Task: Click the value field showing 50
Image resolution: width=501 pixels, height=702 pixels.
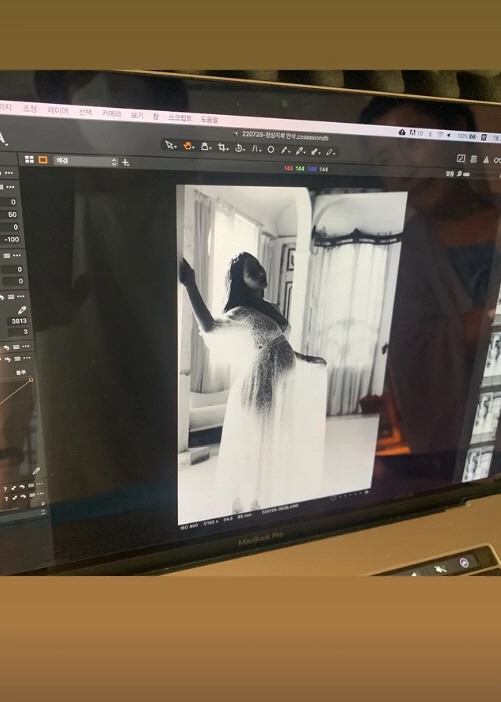Action: (x=10, y=214)
